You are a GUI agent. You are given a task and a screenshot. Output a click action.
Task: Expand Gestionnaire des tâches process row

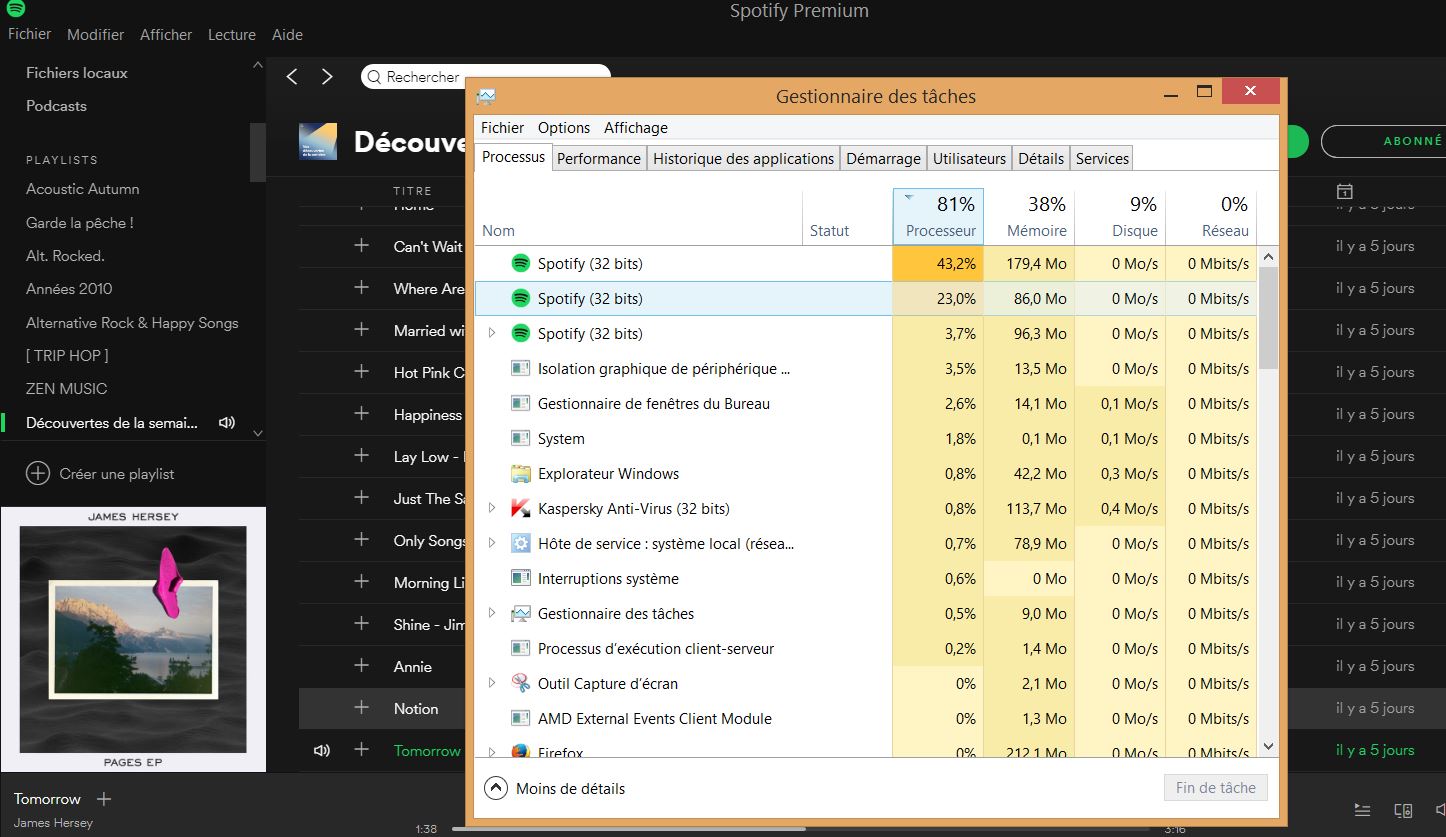point(491,613)
